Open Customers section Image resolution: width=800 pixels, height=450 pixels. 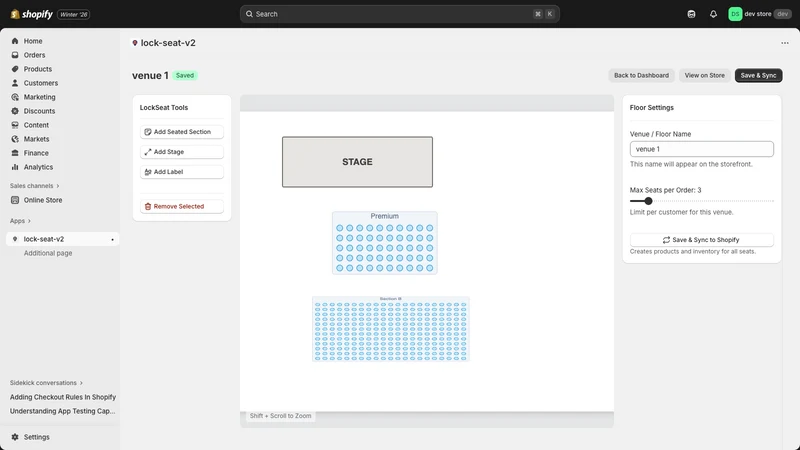click(x=40, y=83)
